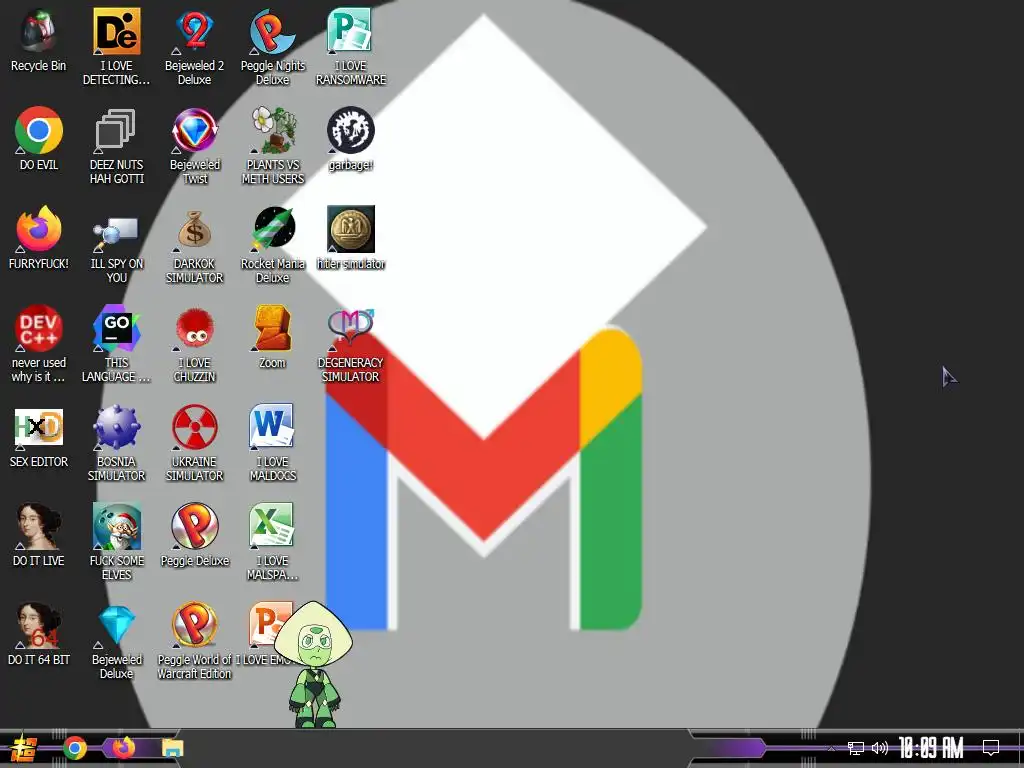Select the I LOVE CHUZZIN red fuzzball icon
The image size is (1024, 768).
click(x=194, y=328)
